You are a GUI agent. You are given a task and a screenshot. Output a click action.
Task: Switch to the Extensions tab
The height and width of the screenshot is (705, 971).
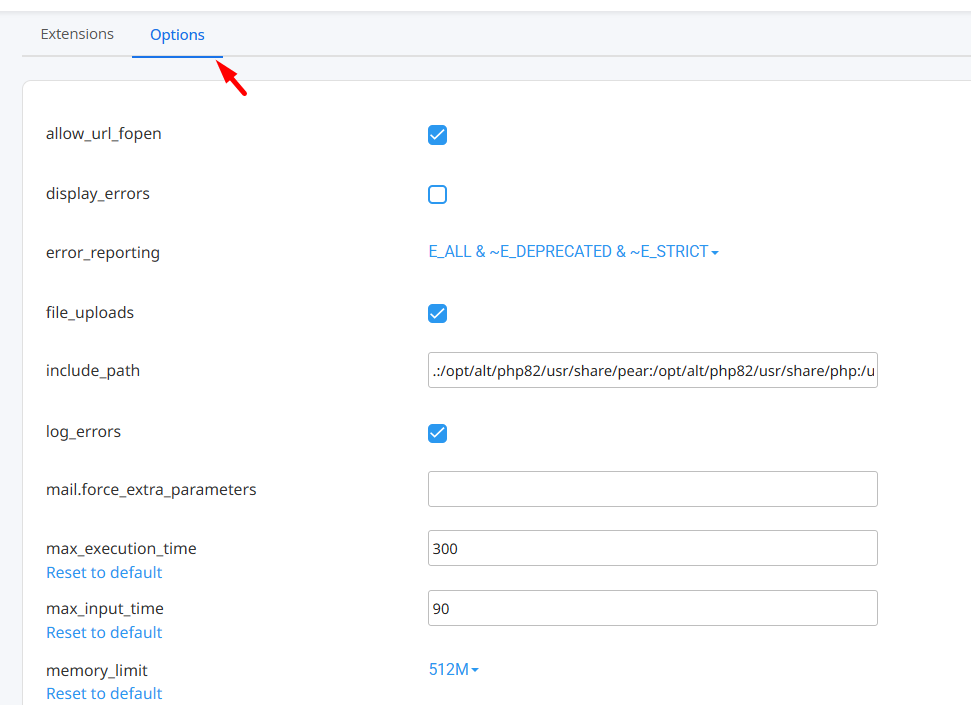point(77,34)
